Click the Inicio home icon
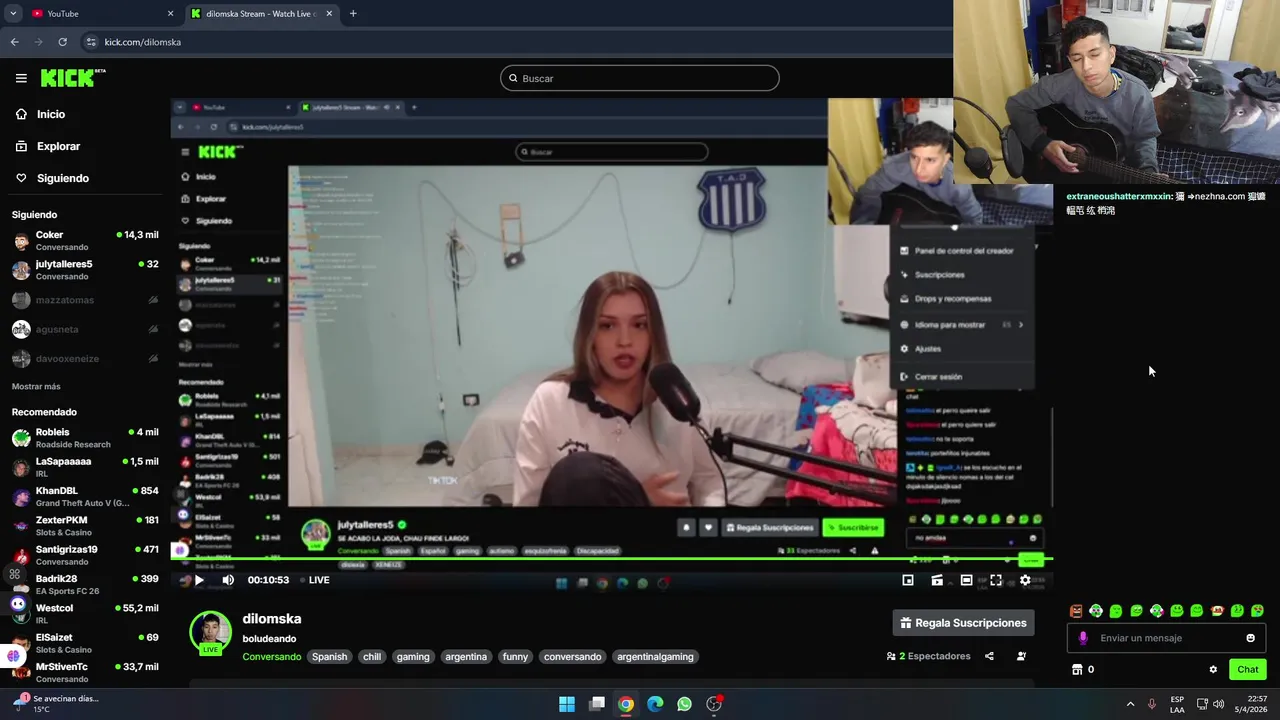 point(21,114)
